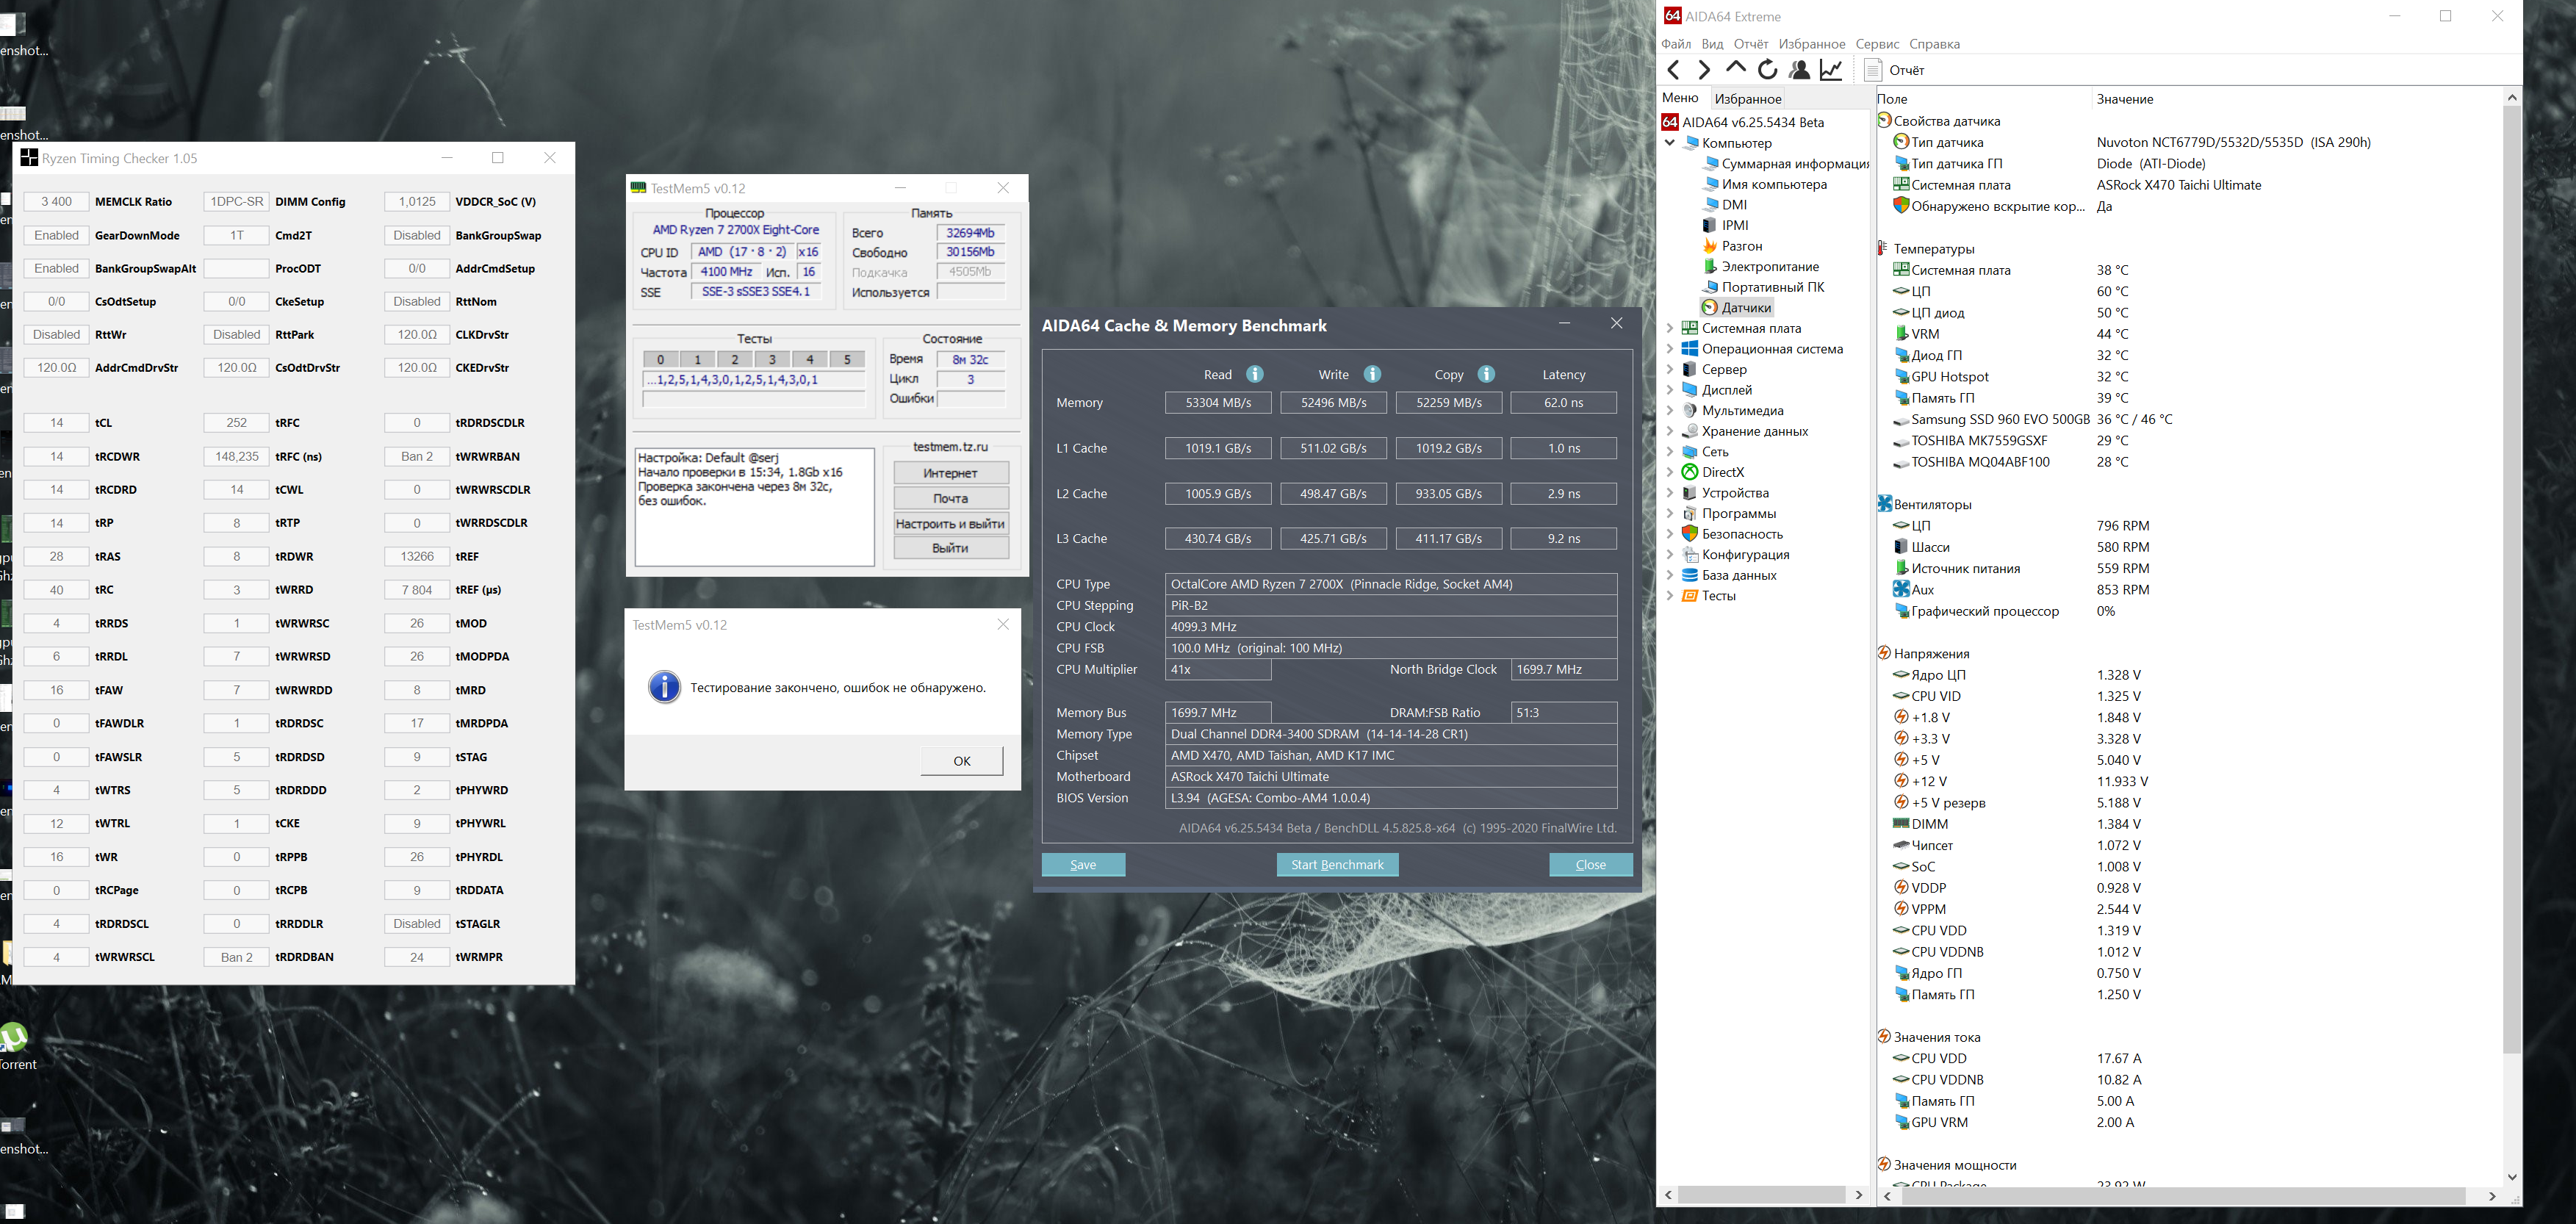2576x1224 pixels.
Task: Open the graph chart toolbar icon
Action: click(1831, 70)
